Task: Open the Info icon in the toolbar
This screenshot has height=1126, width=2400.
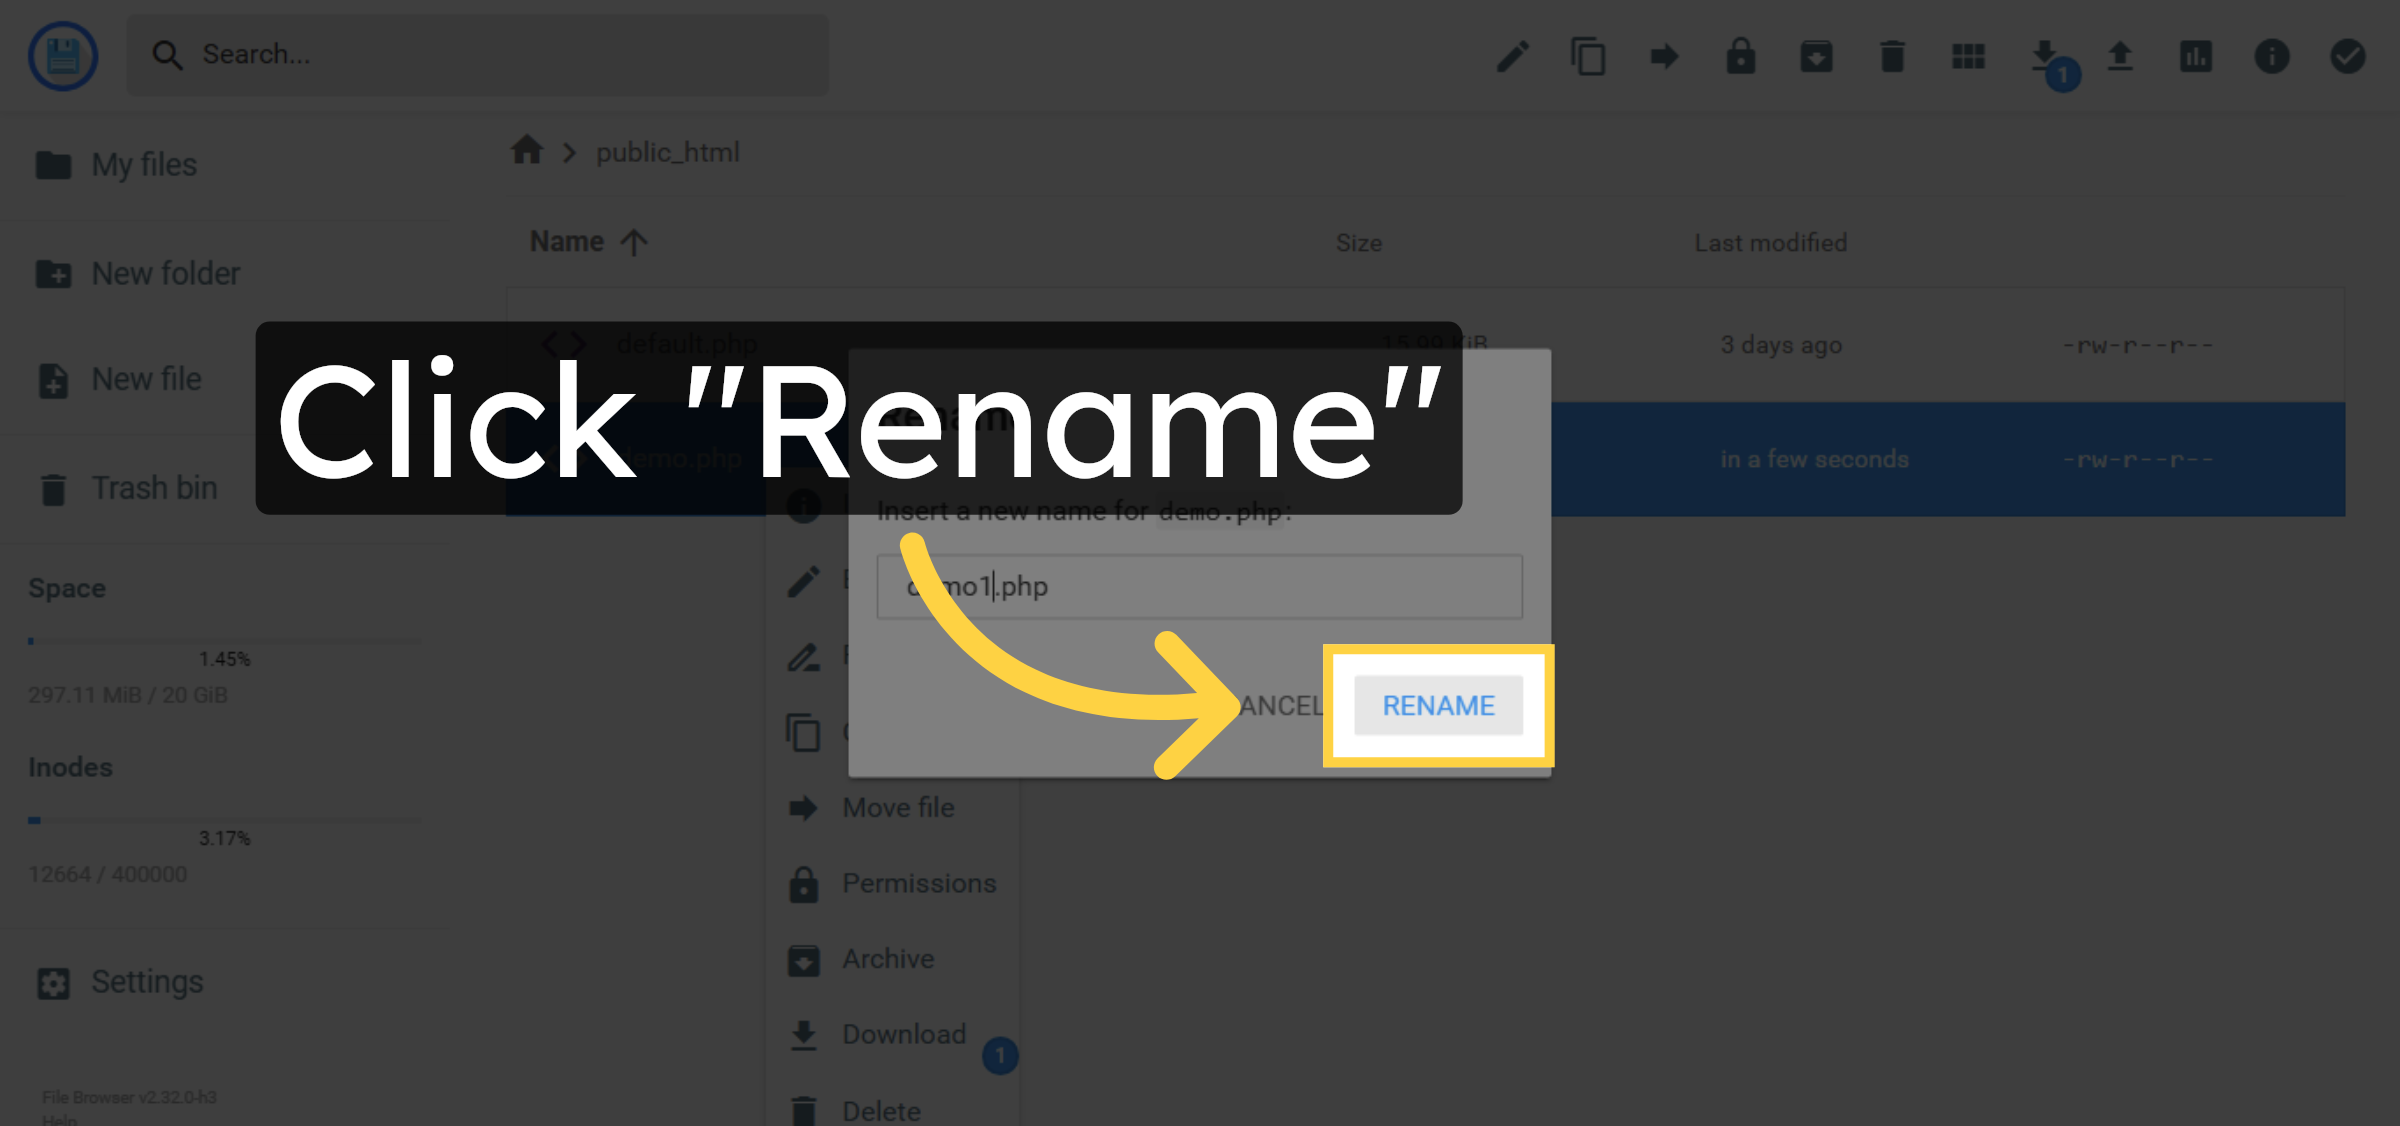Action: [2272, 57]
